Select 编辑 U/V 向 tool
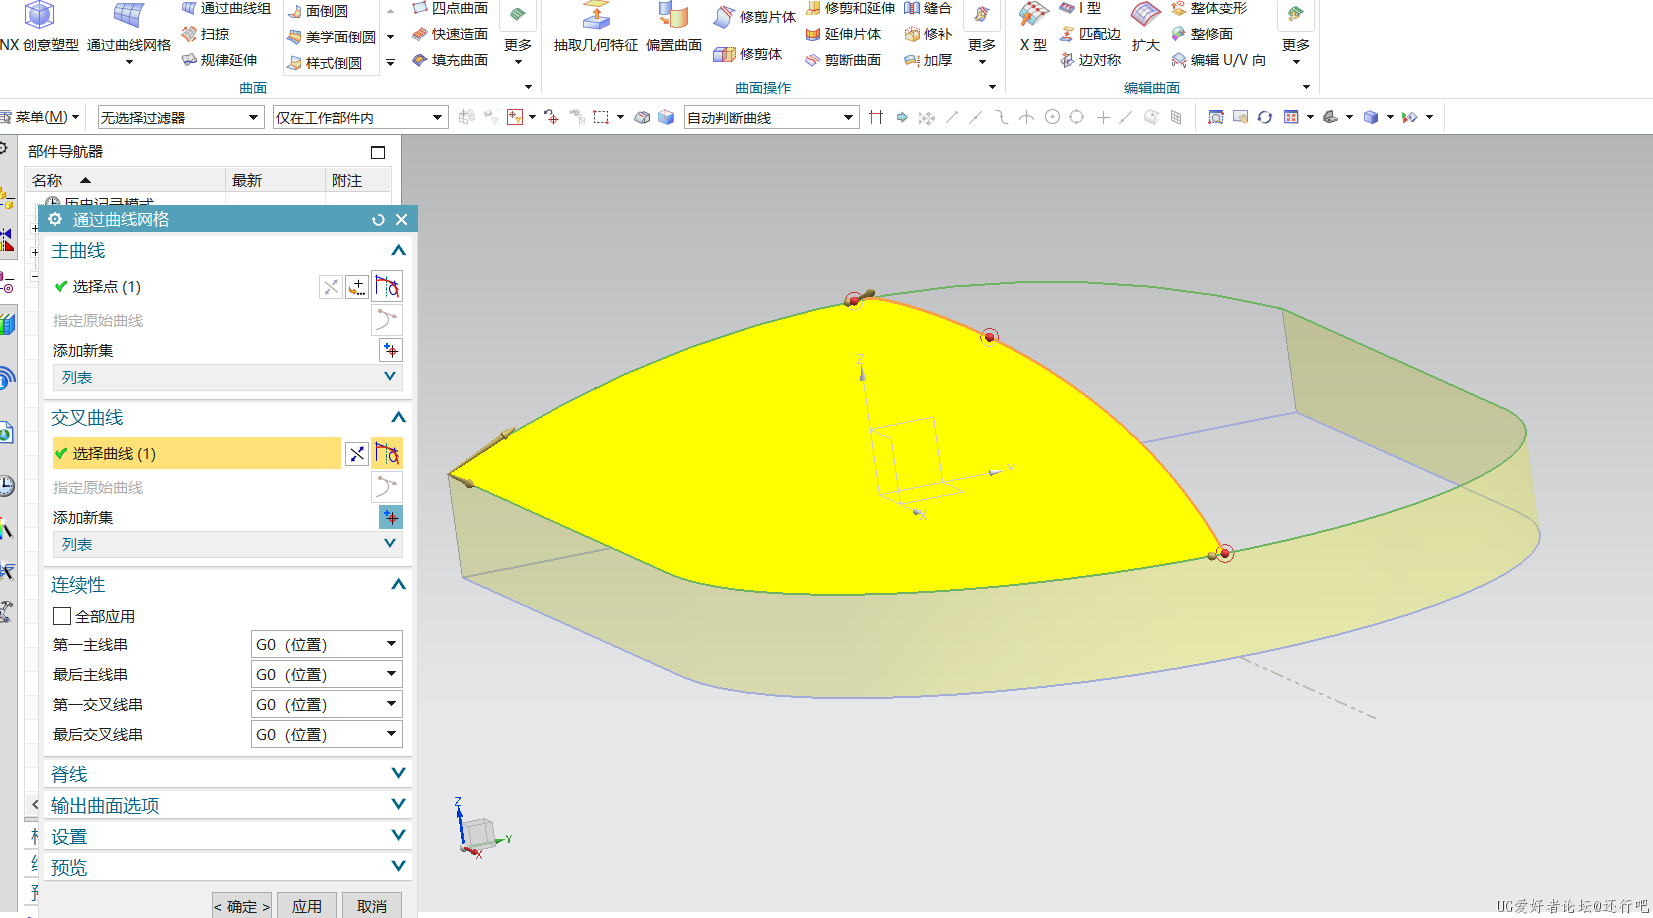 1219,60
